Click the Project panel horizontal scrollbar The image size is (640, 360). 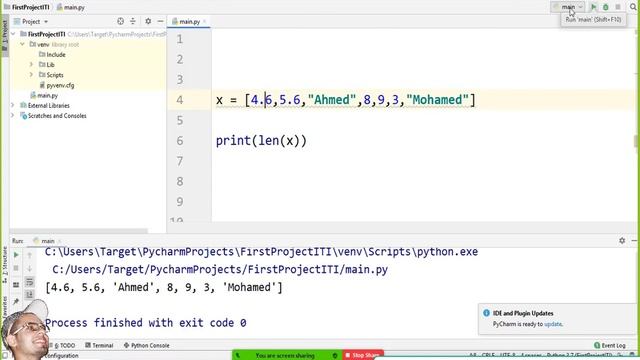click(78, 231)
